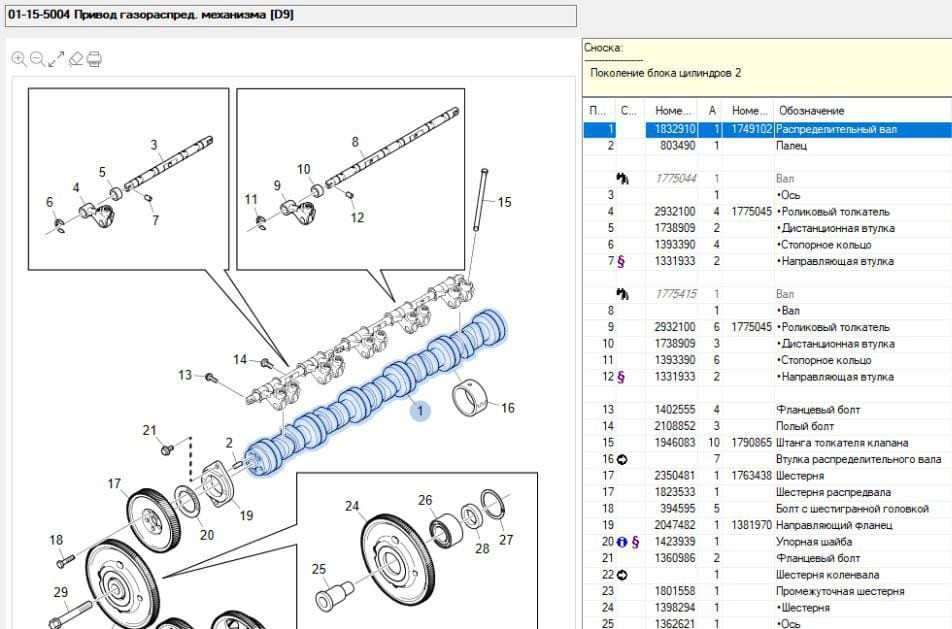This screenshot has width=952, height=629.
Task: Click the zoom in magnifier icon
Action: coord(18,59)
